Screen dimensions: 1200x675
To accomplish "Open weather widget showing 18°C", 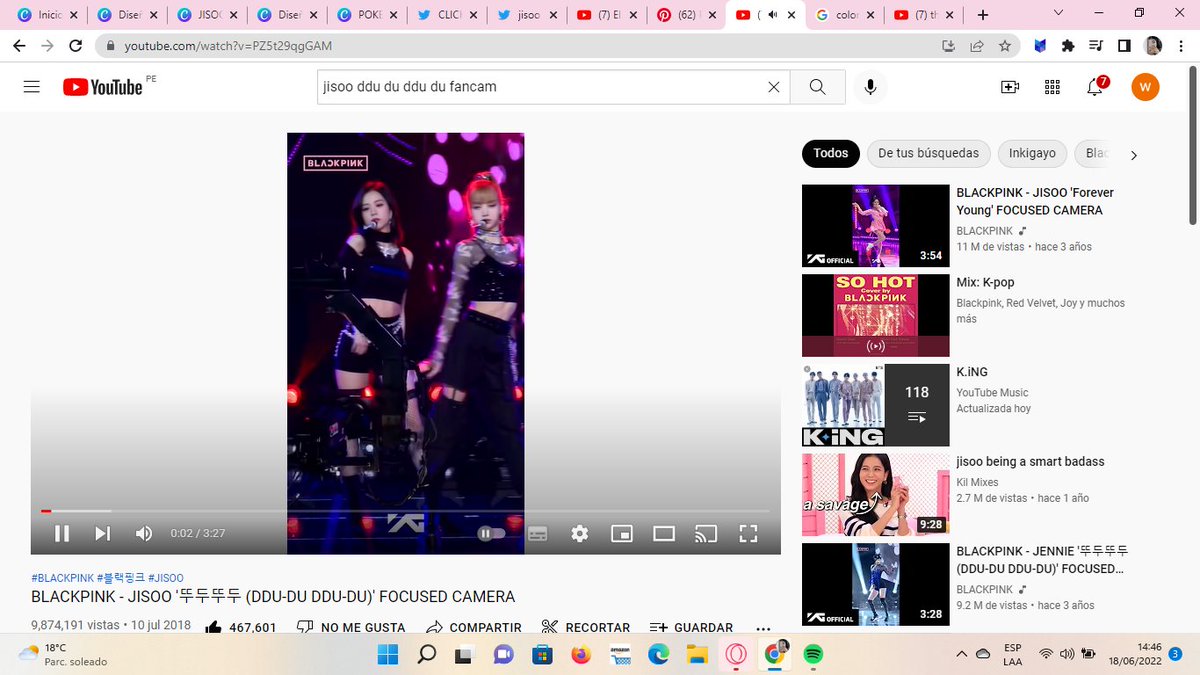I will [63, 654].
